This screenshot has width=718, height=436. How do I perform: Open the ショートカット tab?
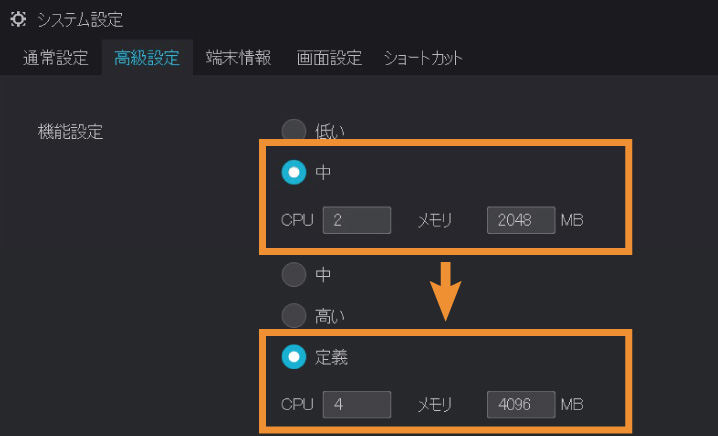[x=423, y=58]
